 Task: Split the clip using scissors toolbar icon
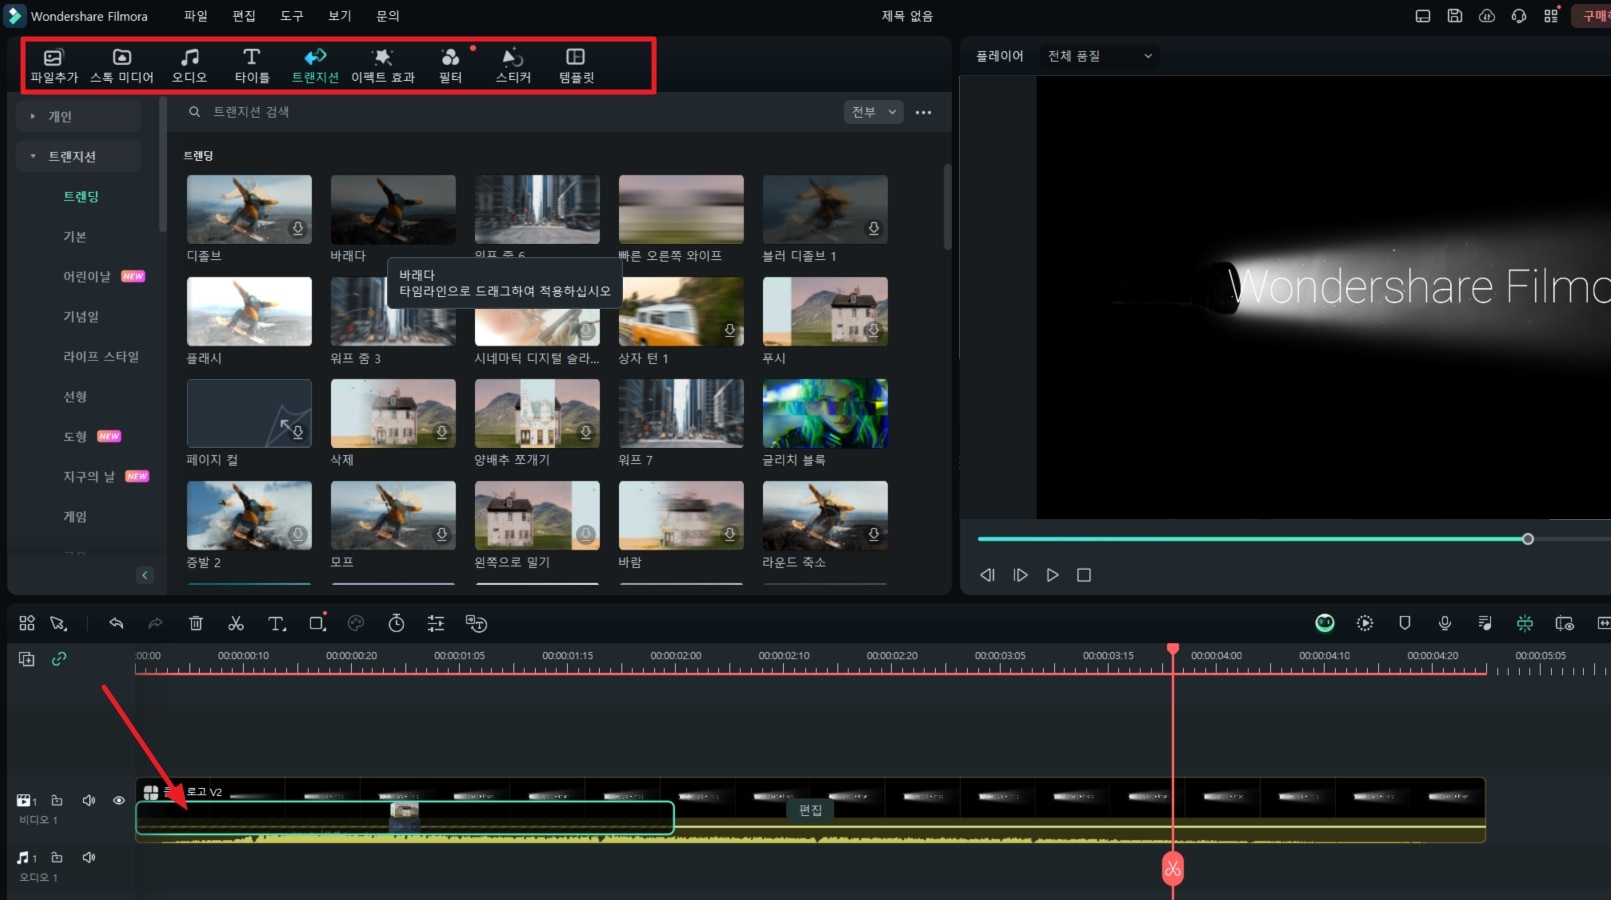coord(236,623)
